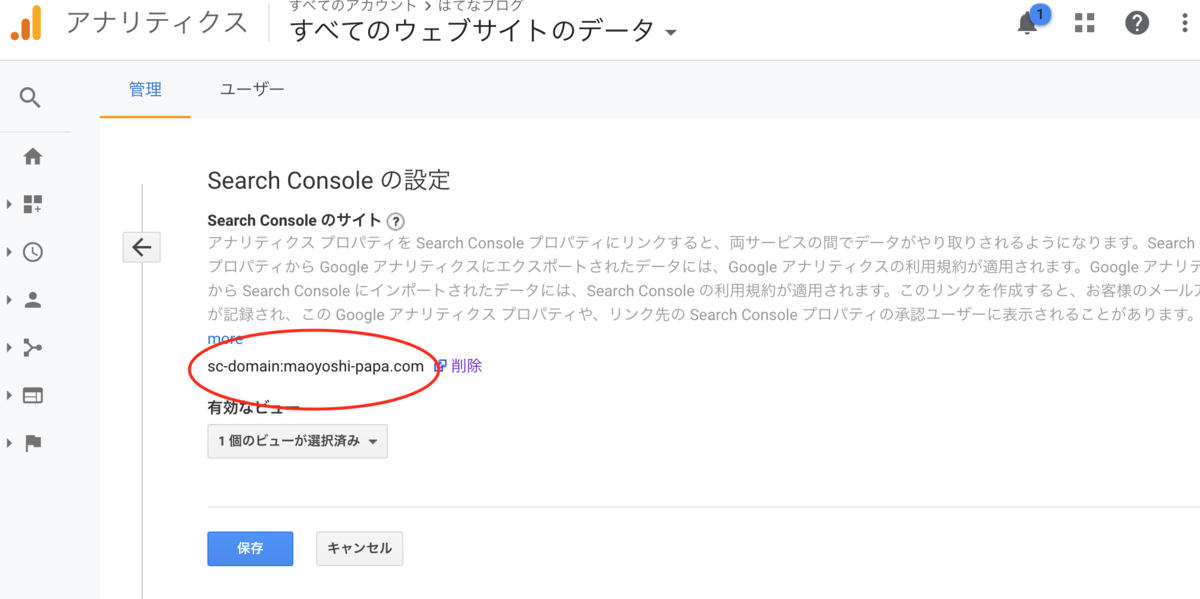Click the search magnifier in sidebar
This screenshot has width=1200, height=599.
pyautogui.click(x=31, y=97)
